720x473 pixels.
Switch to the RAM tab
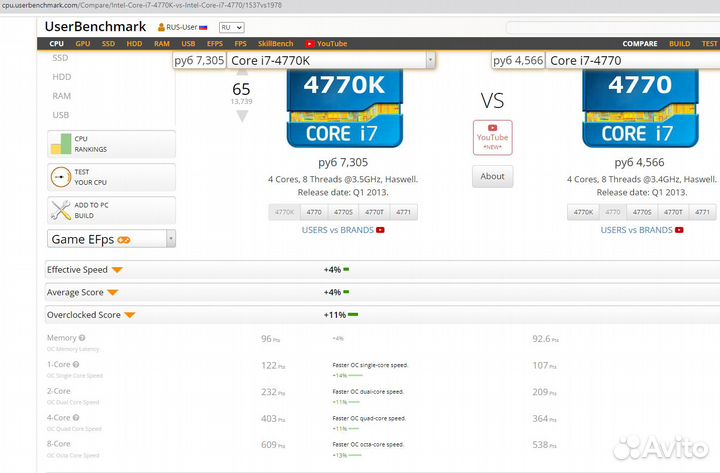[162, 44]
